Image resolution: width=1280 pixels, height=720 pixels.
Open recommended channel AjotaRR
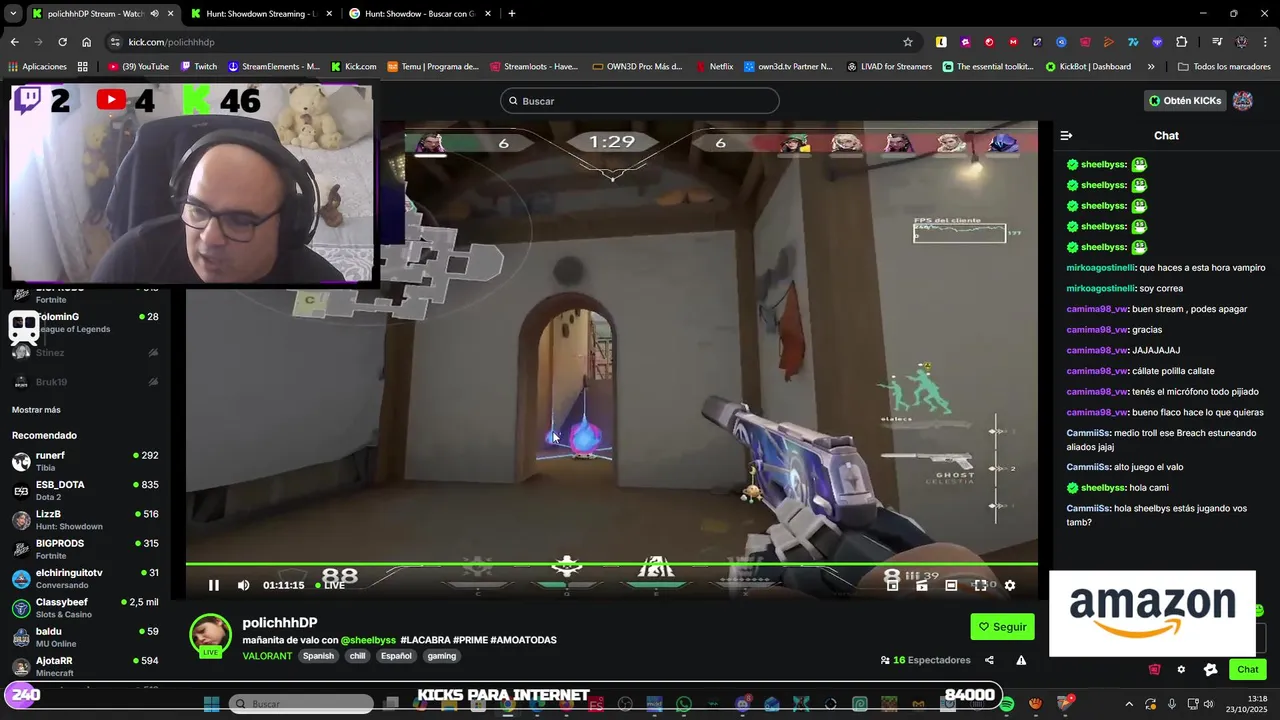pyautogui.click(x=85, y=666)
